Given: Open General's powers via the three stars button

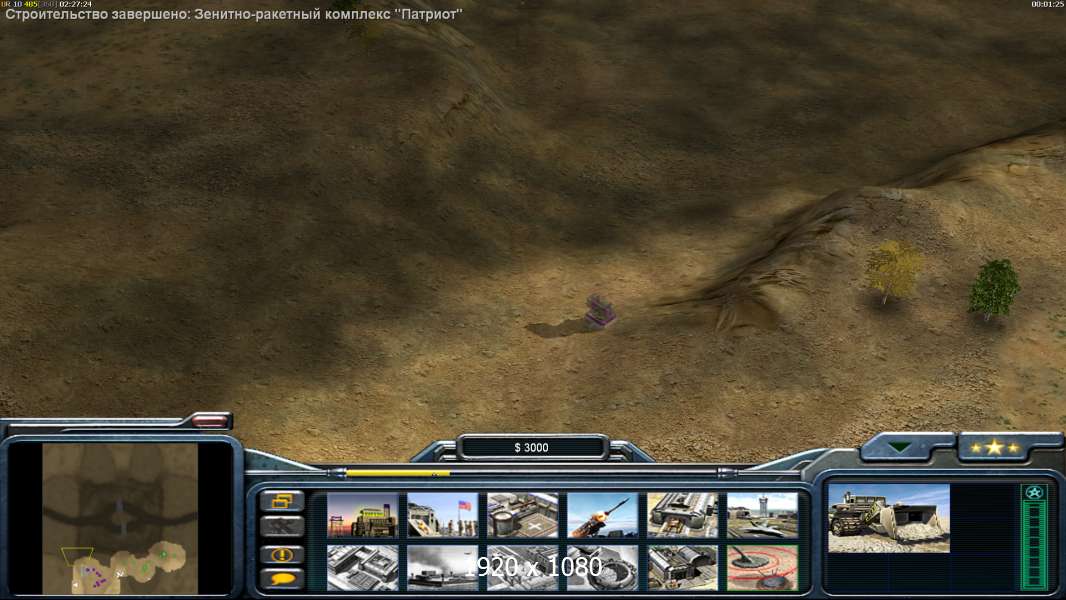Looking at the screenshot, I should 994,447.
